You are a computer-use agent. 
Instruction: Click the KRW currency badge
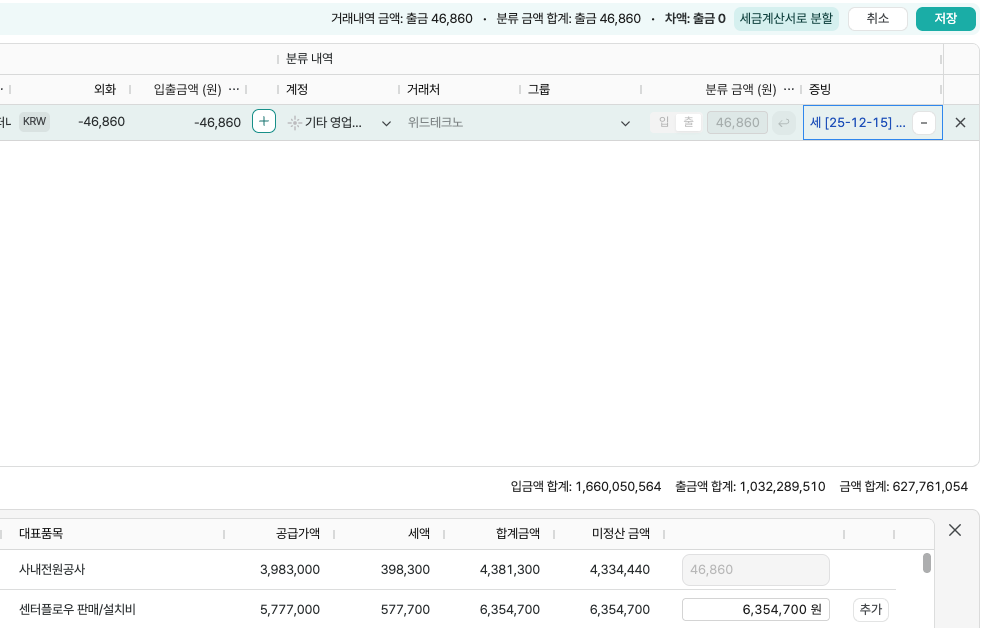34,122
